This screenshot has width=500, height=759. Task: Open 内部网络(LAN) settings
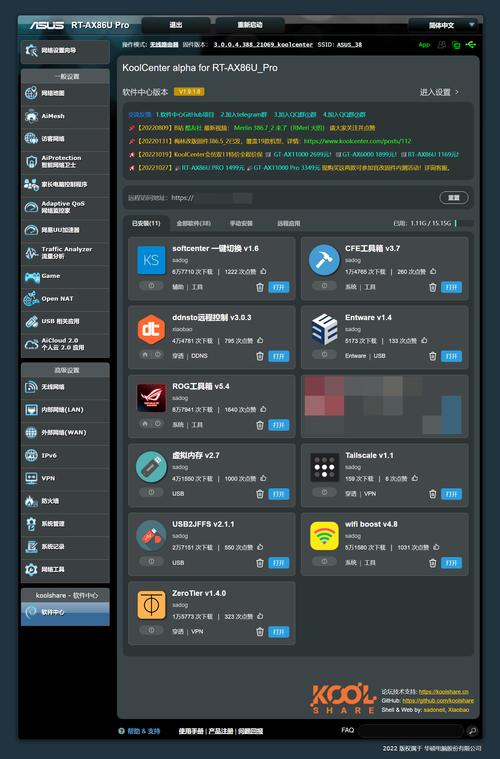pos(65,410)
